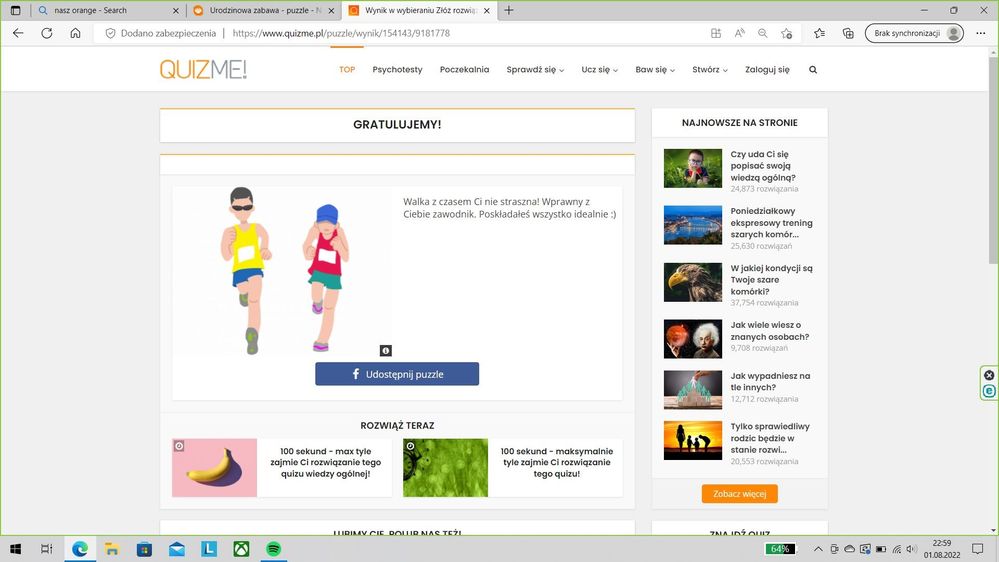
Task: Go to browser home page icon
Action: 75,33
